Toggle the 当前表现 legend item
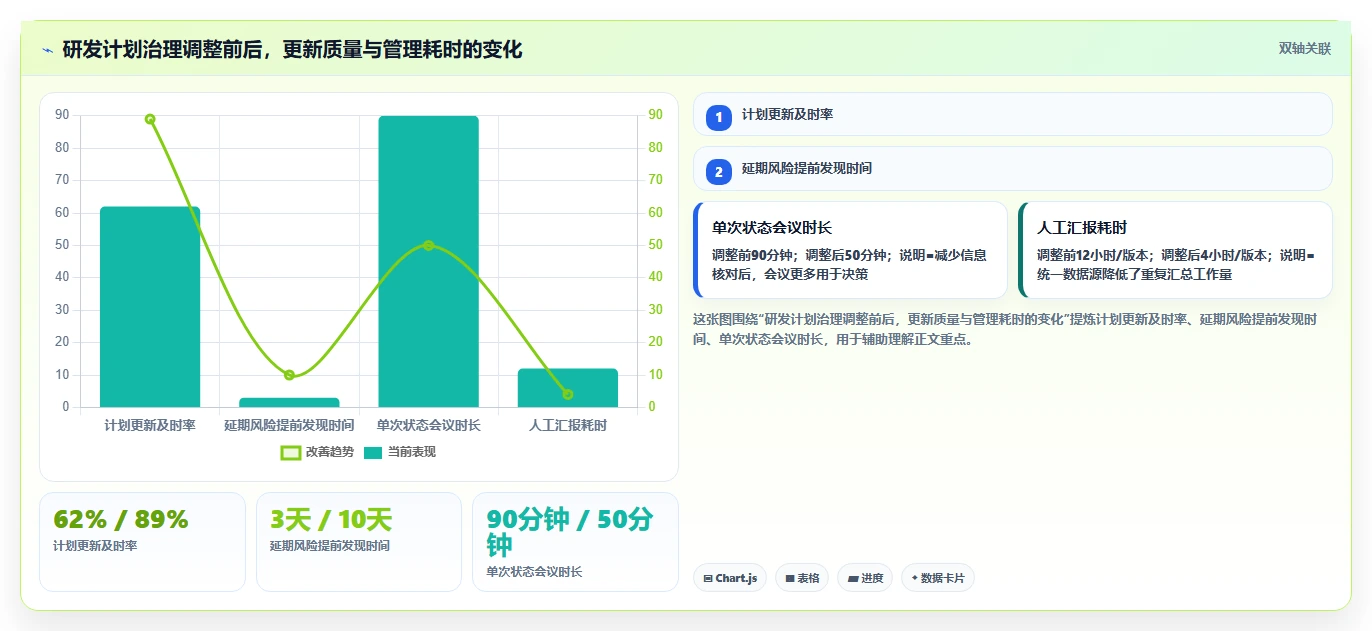Screen dimensions: 1372x631 coord(400,452)
